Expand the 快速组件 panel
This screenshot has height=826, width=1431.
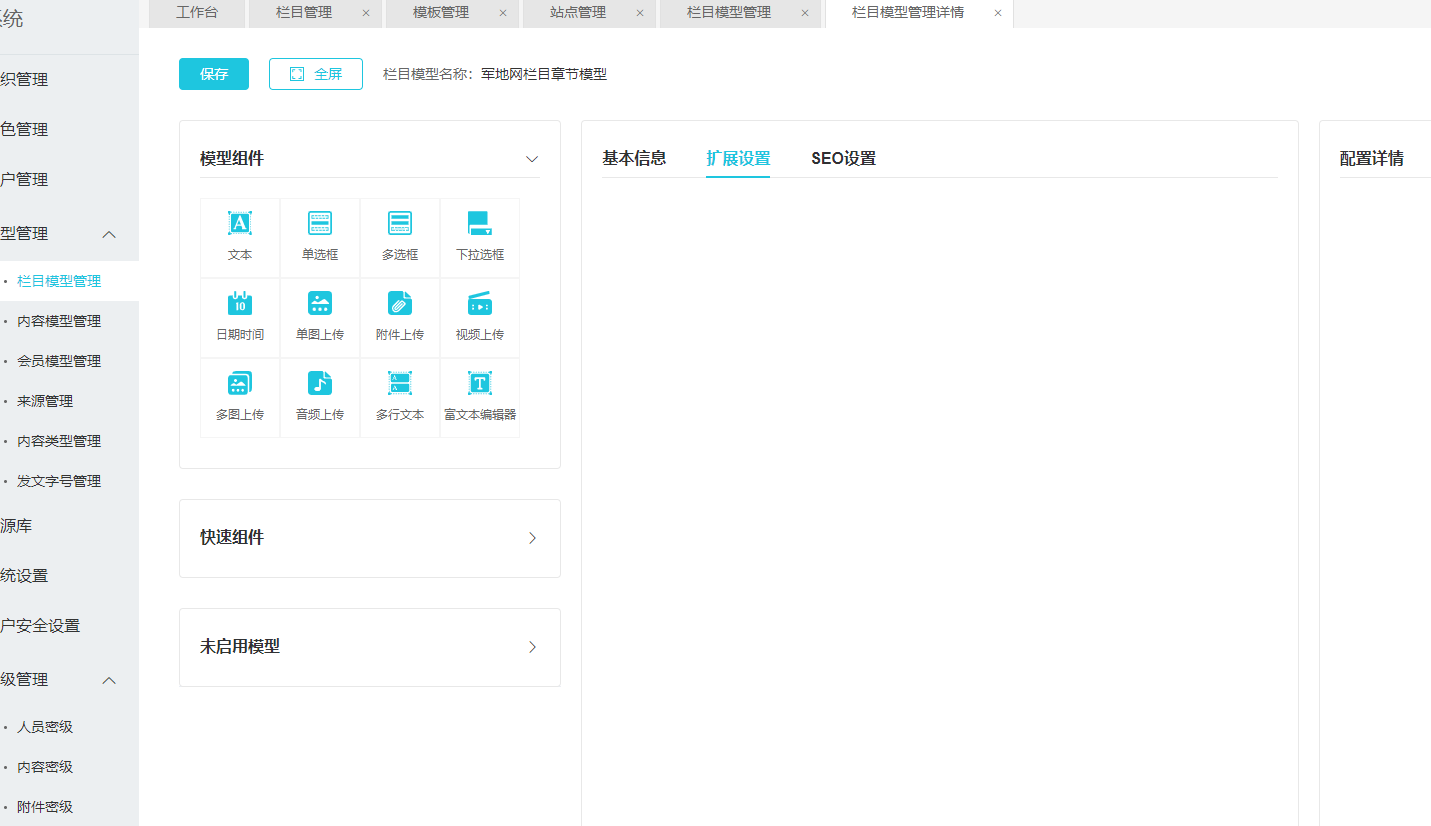click(x=532, y=538)
